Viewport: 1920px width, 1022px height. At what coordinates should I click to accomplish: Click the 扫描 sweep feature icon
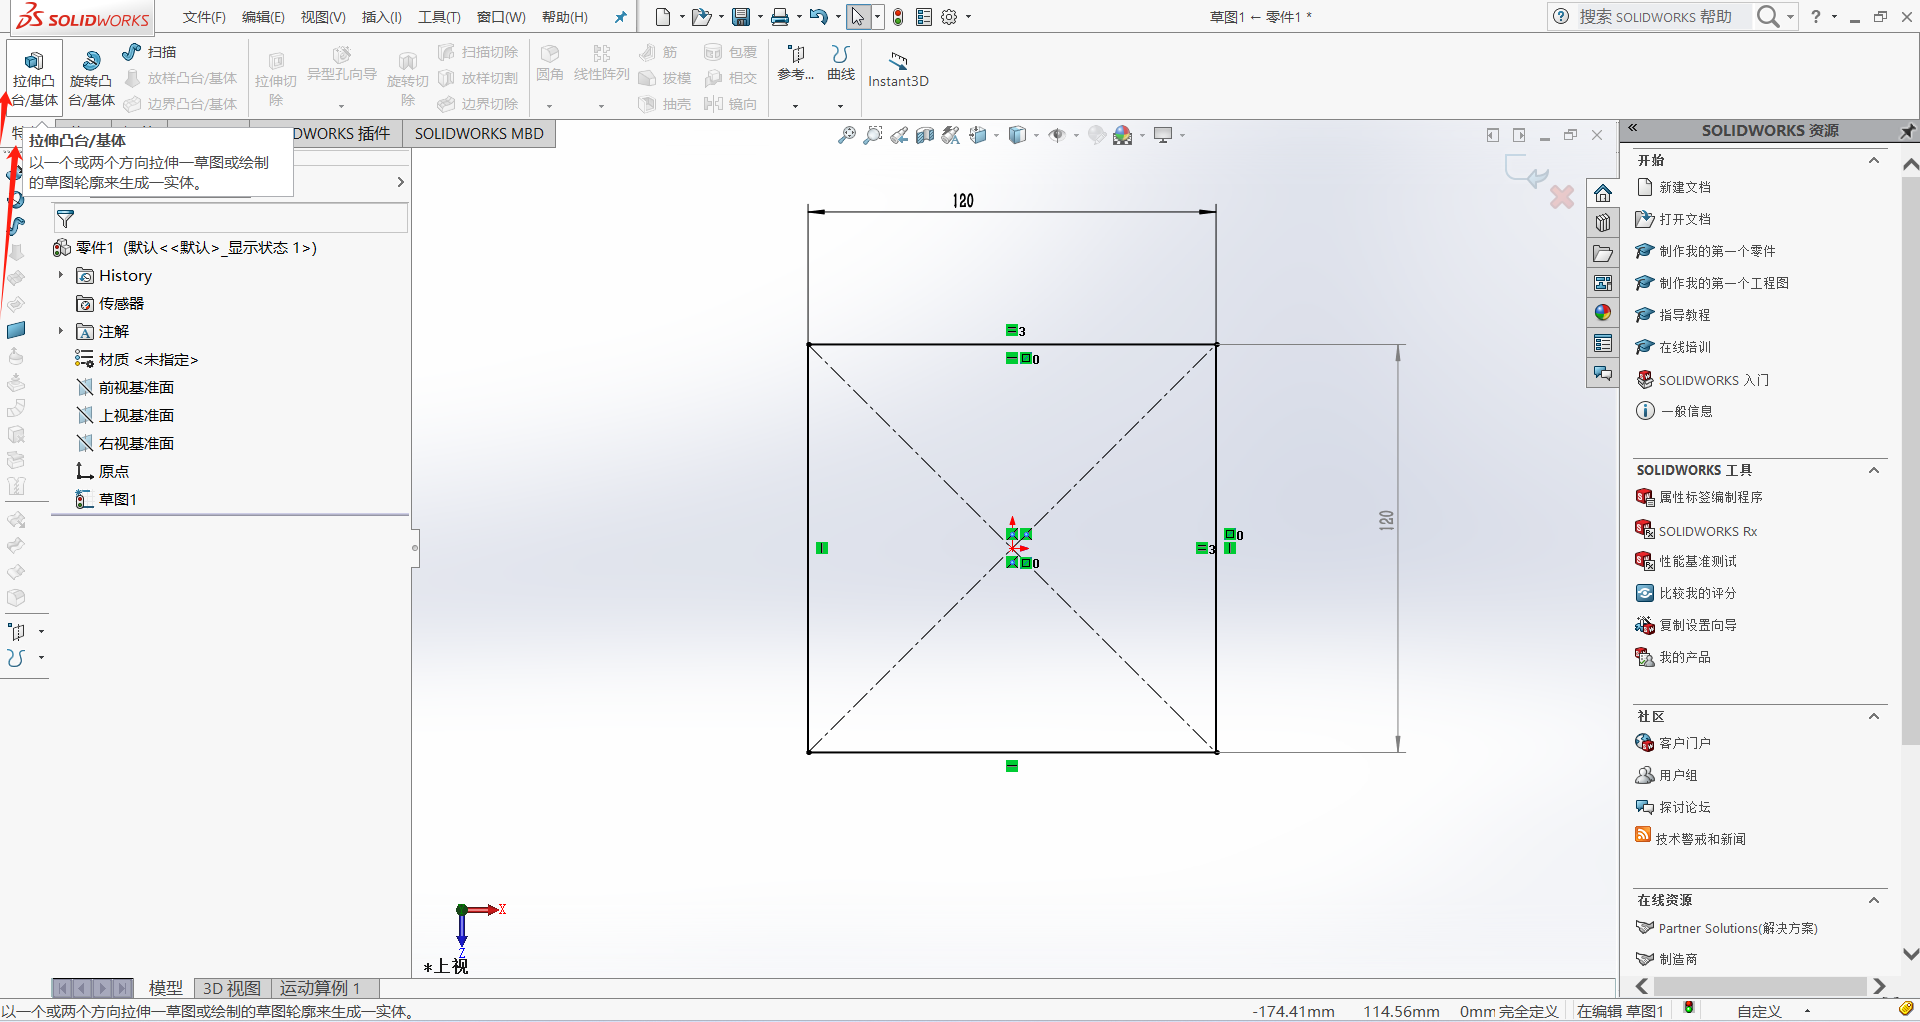[132, 52]
